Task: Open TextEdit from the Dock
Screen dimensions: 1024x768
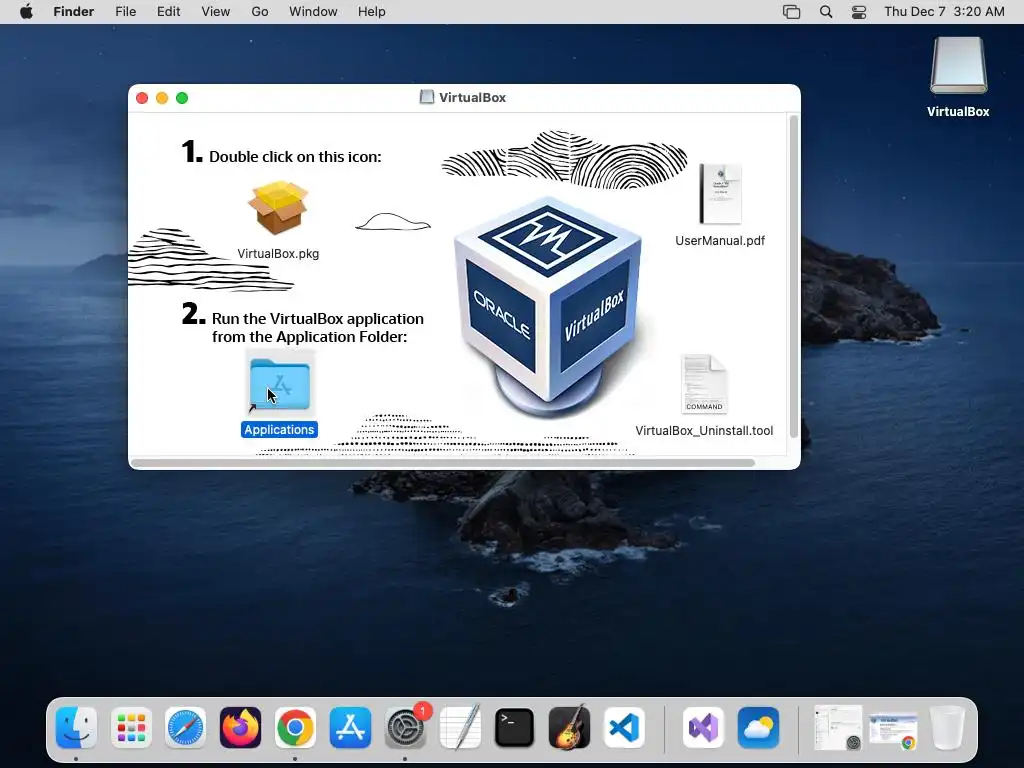Action: point(460,728)
